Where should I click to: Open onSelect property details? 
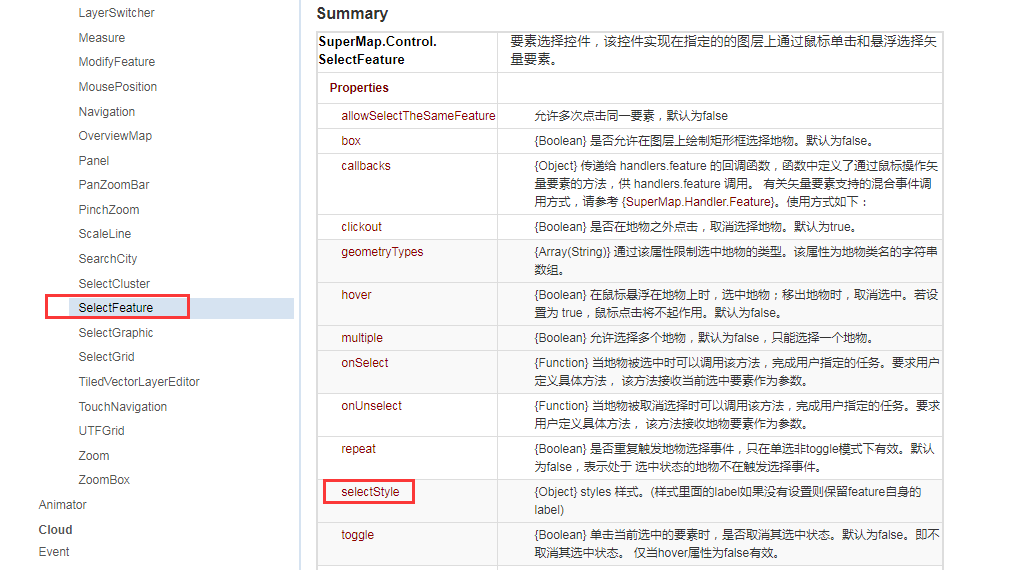365,363
